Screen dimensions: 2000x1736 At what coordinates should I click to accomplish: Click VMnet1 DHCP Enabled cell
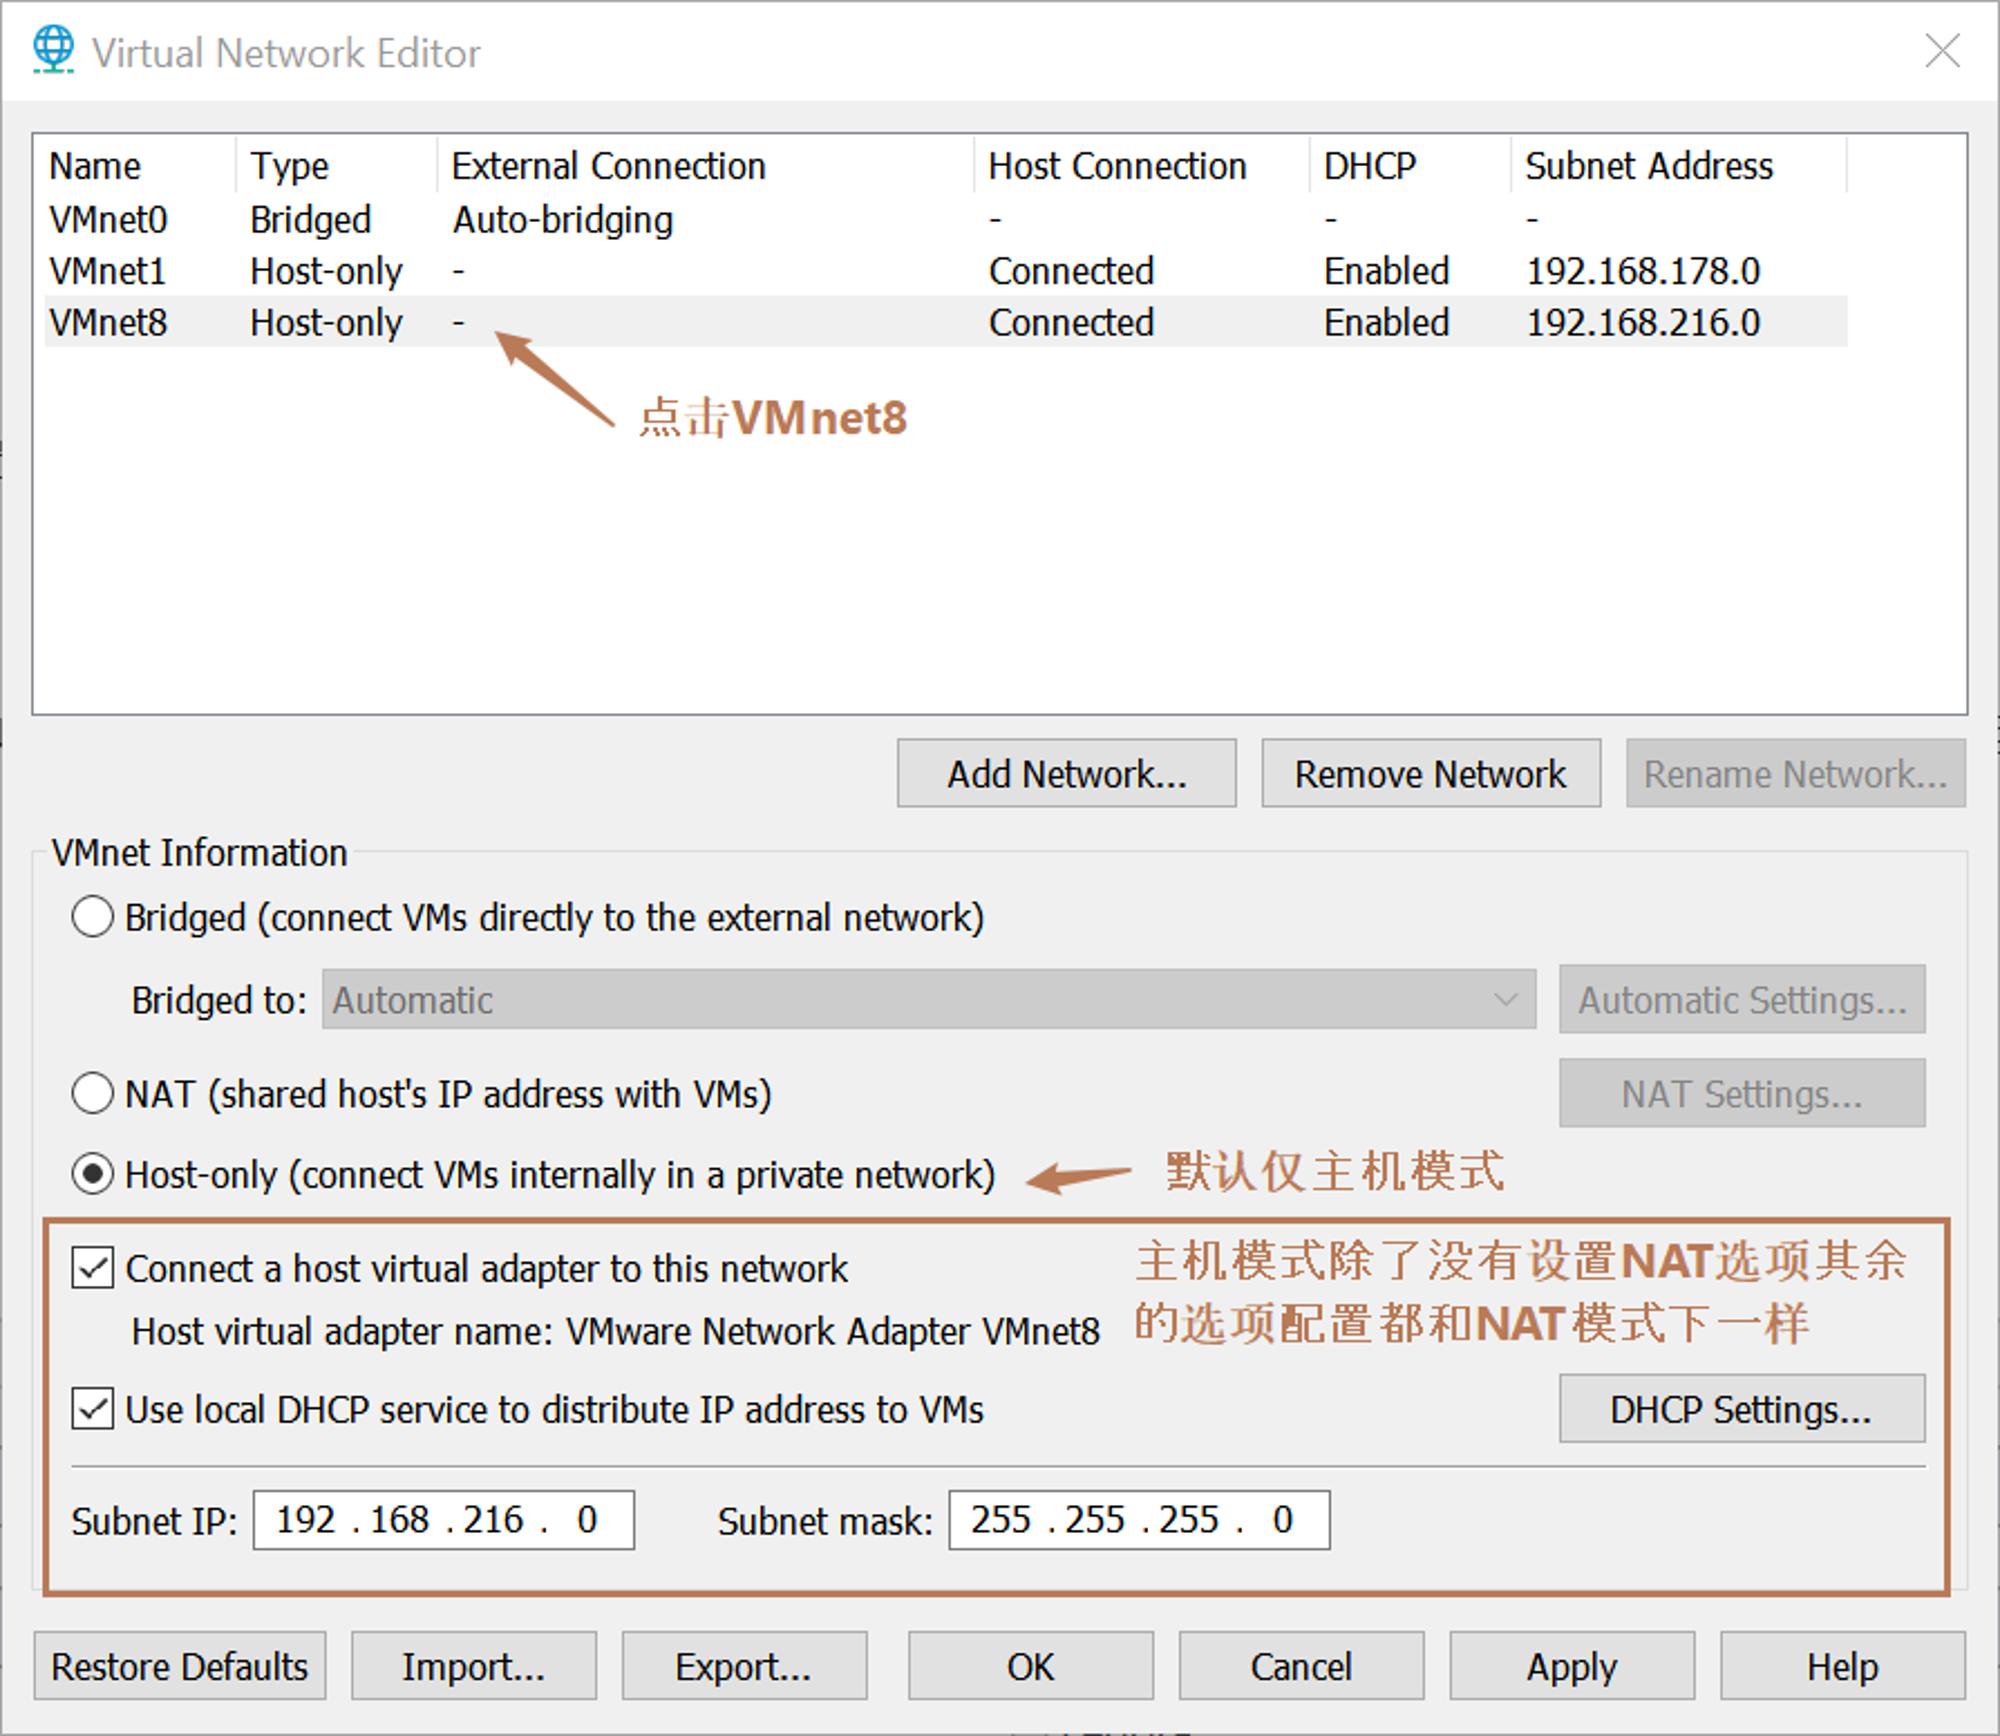pyautogui.click(x=1386, y=271)
